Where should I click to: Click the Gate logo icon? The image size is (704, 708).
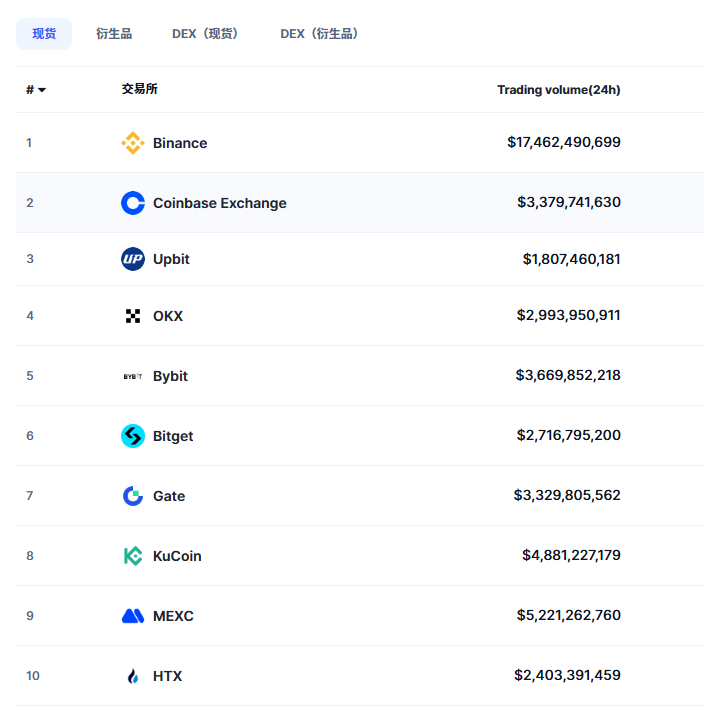[133, 496]
